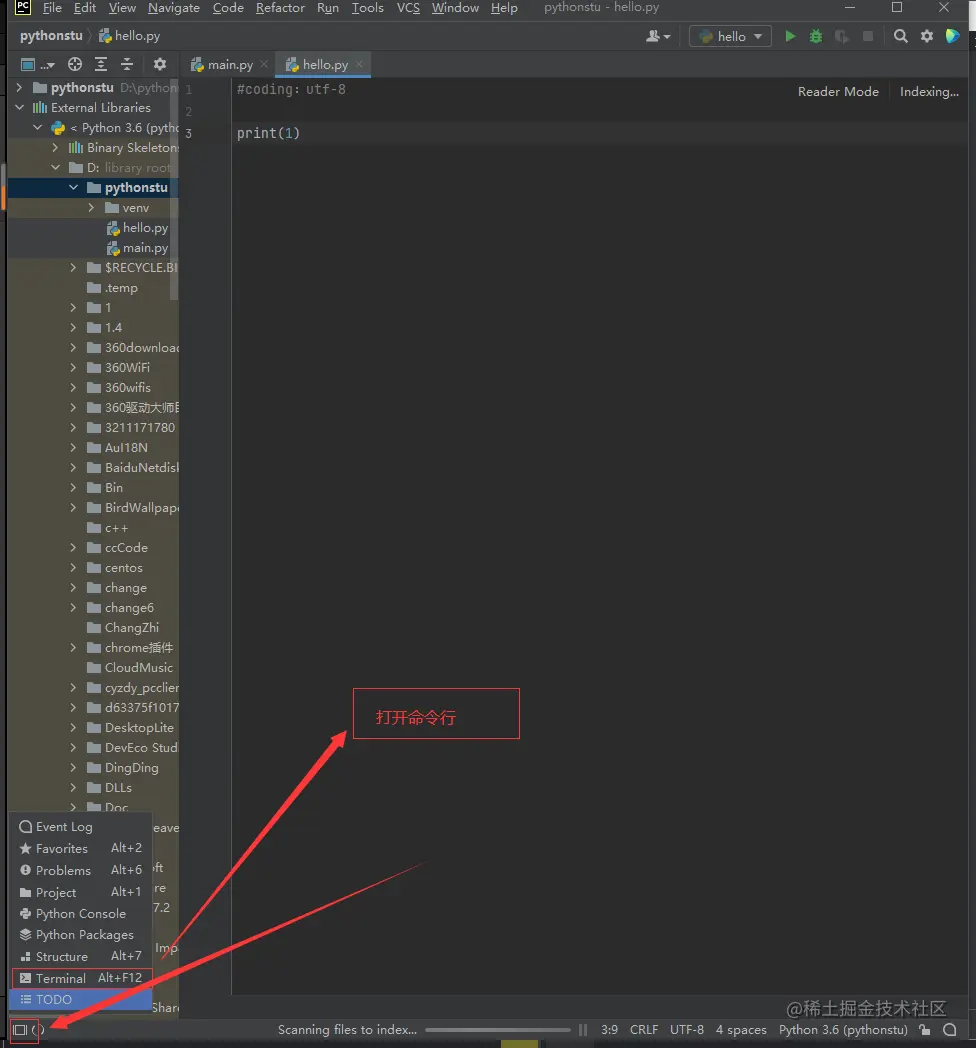Image resolution: width=976 pixels, height=1048 pixels.
Task: Open the Navigate menu
Action: 174,8
